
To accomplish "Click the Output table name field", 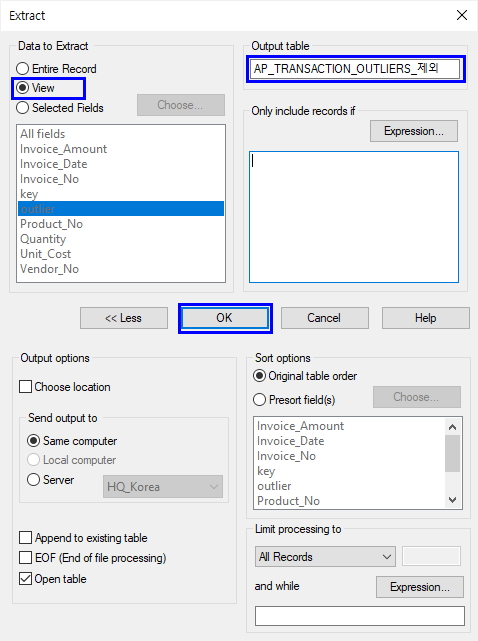I will click(356, 69).
